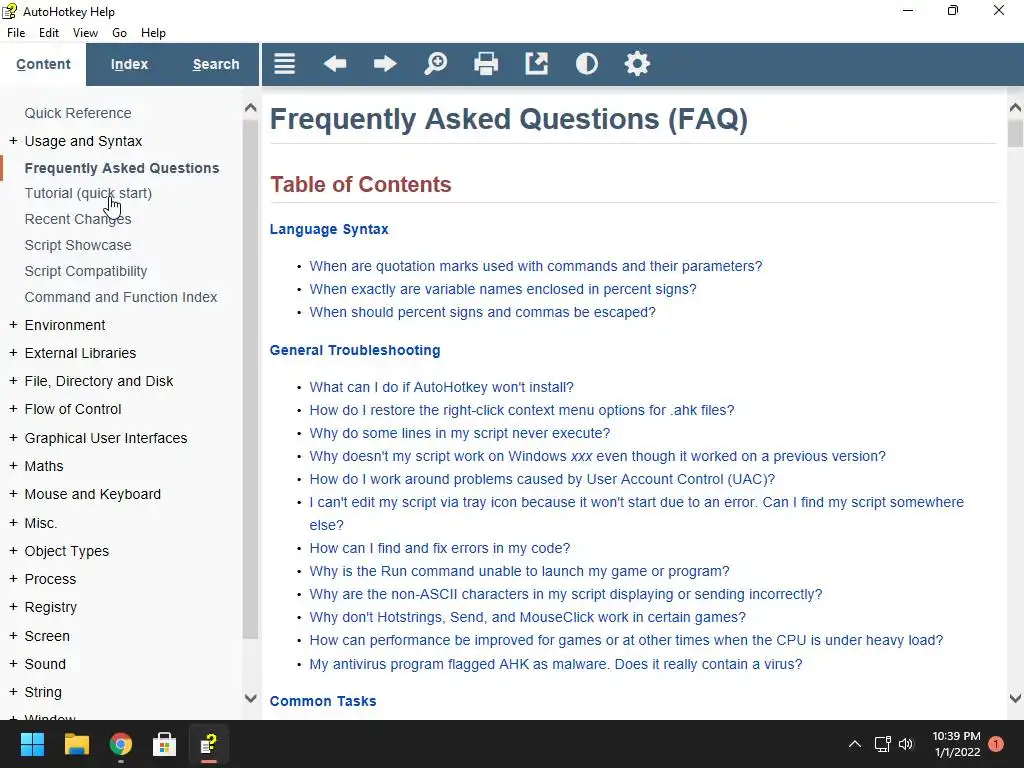Open the Go menu

pos(119,33)
